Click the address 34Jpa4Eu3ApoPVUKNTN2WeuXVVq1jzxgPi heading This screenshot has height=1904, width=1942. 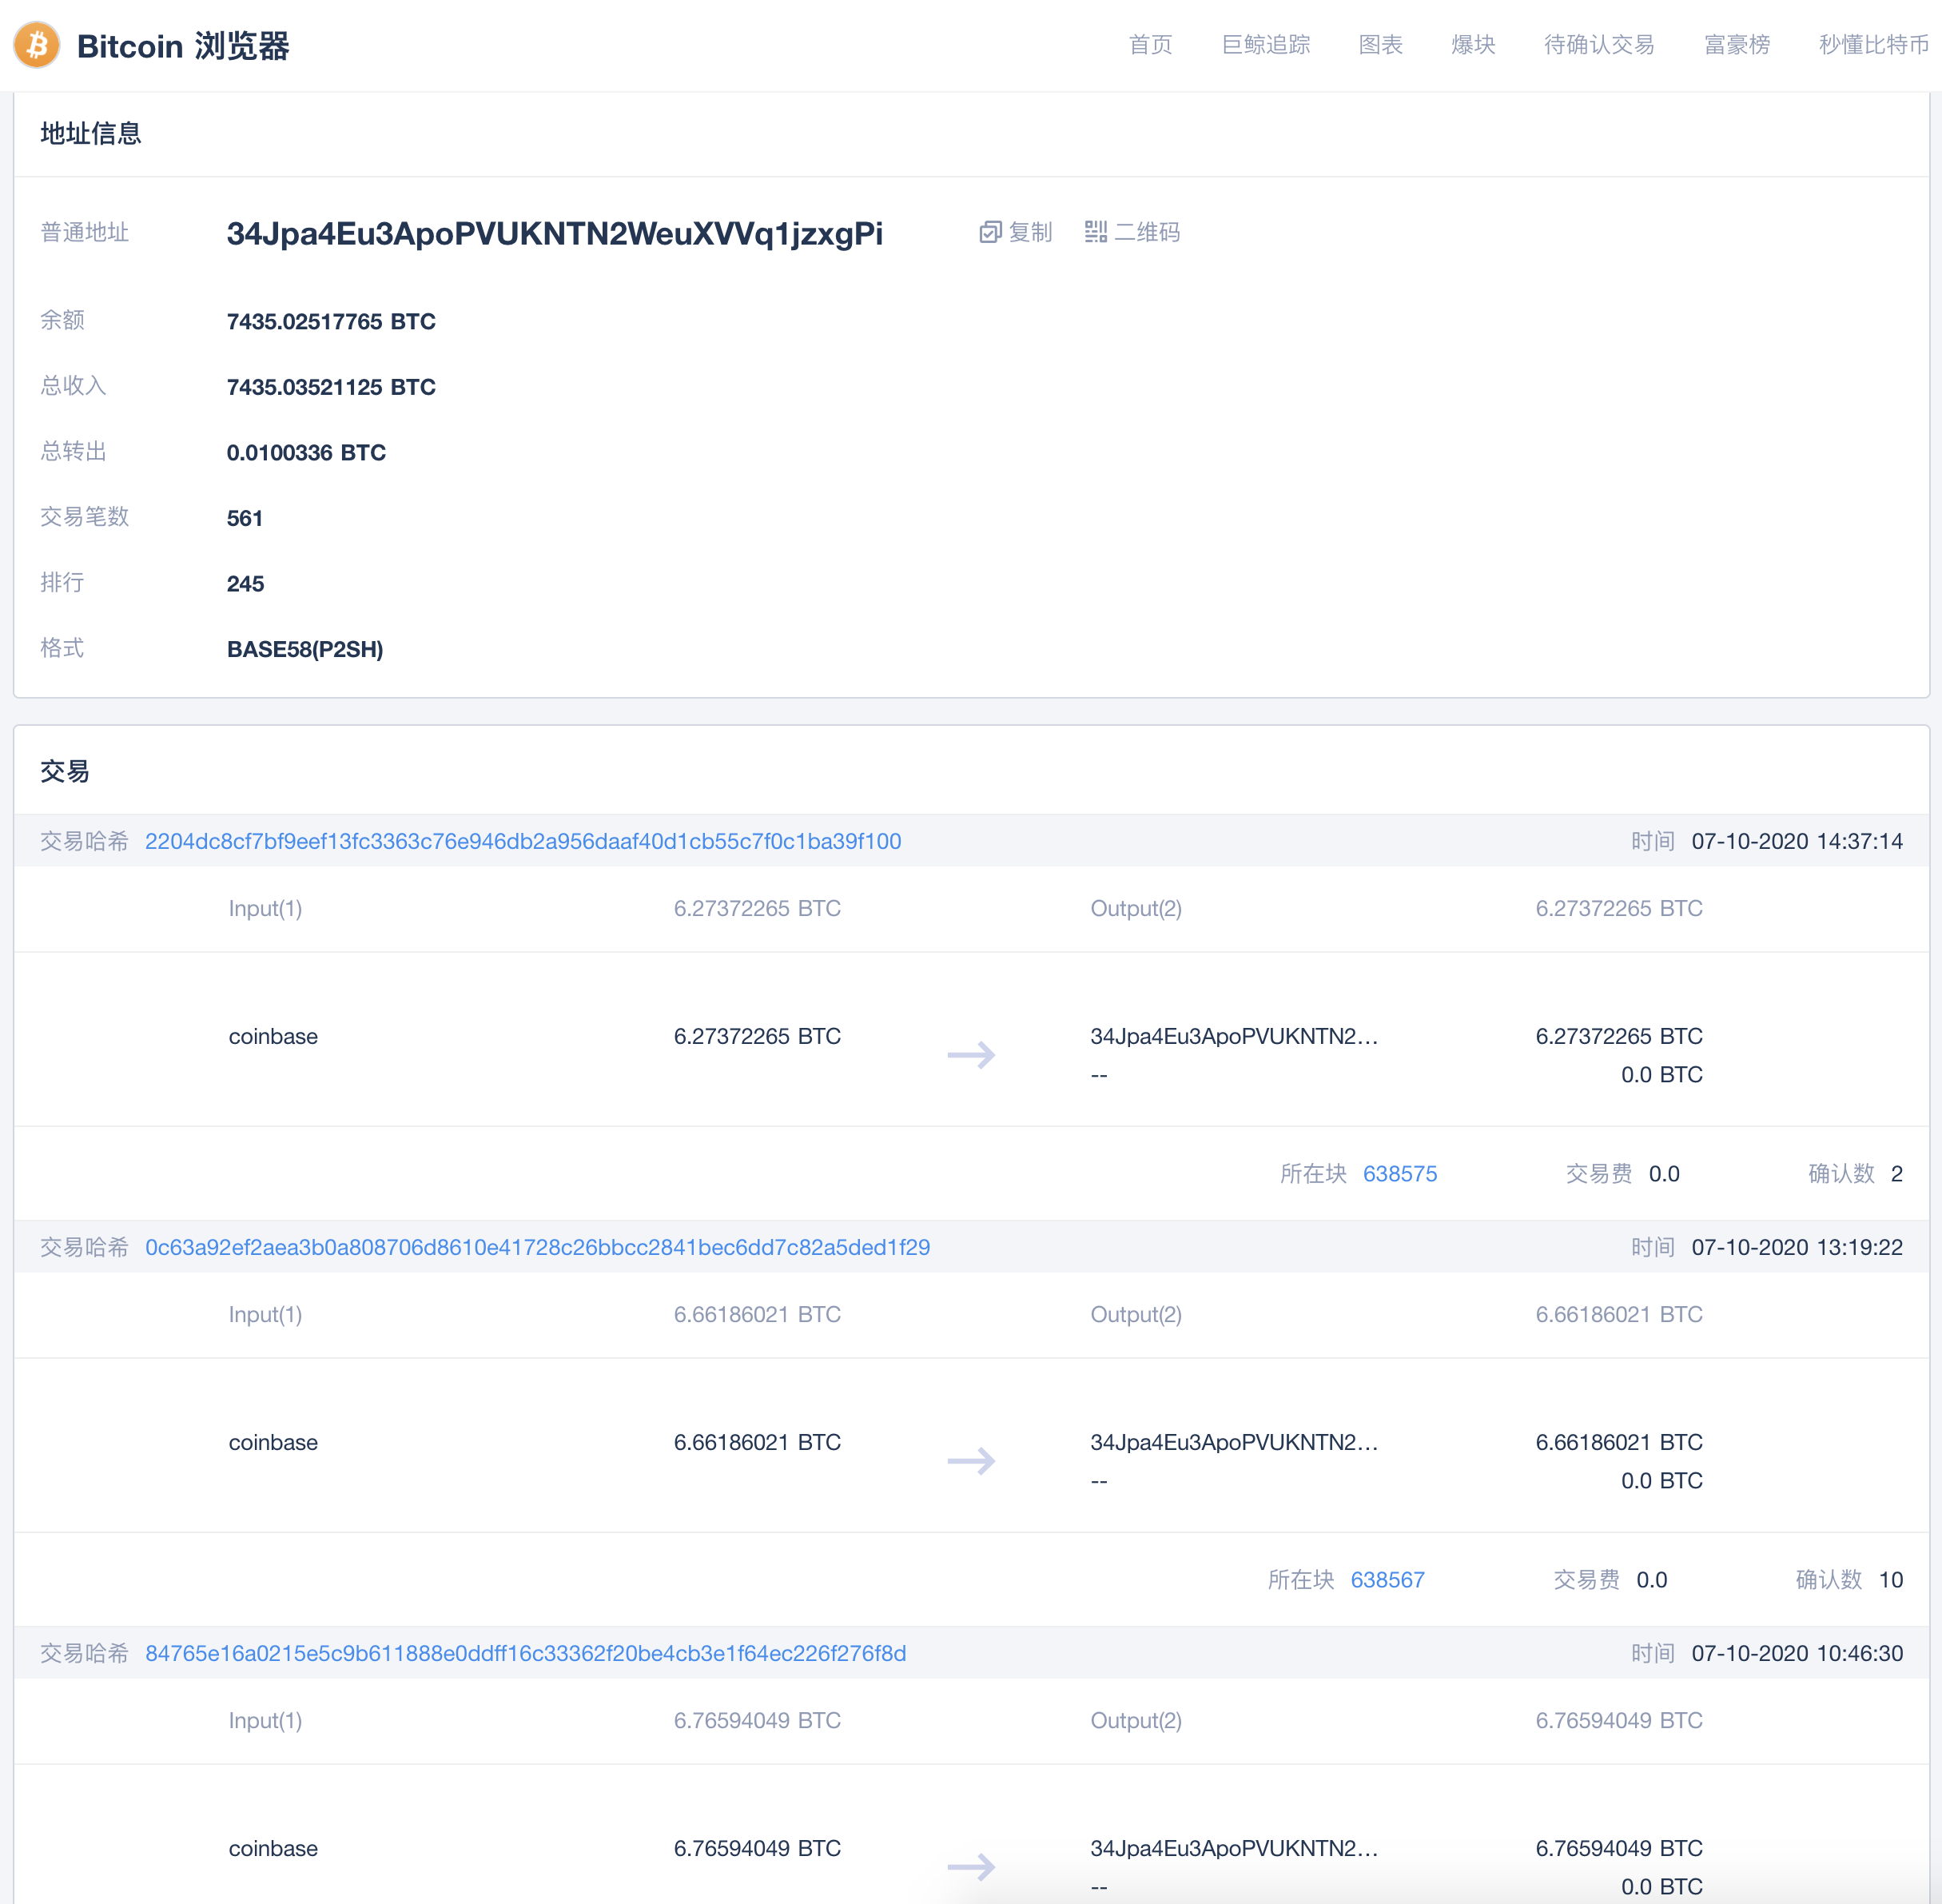point(555,234)
